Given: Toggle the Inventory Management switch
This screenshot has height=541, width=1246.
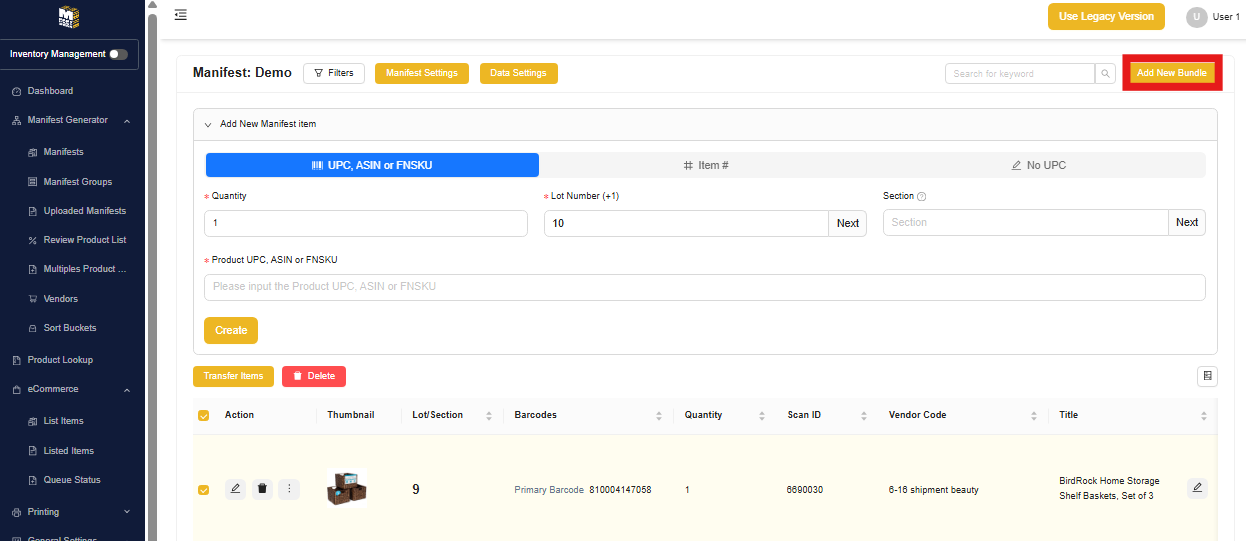Looking at the screenshot, I should (118, 54).
